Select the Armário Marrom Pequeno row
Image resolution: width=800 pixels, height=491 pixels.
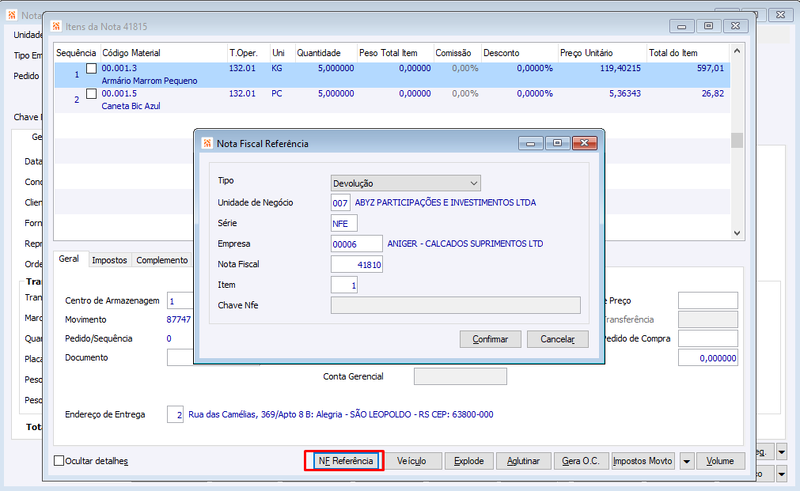tap(392, 75)
